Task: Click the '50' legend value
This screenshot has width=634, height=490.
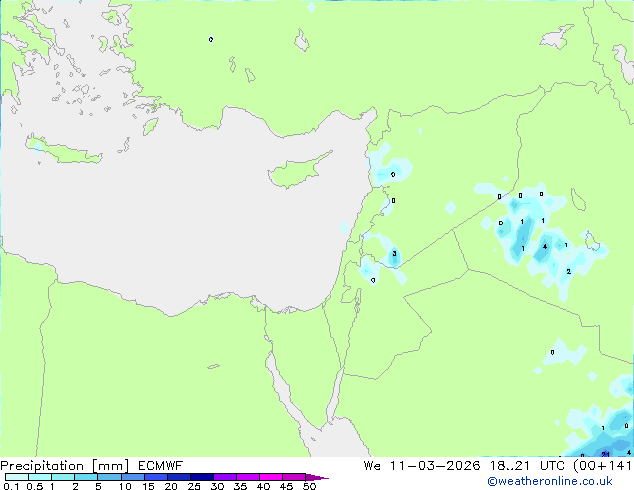Action: [309, 486]
